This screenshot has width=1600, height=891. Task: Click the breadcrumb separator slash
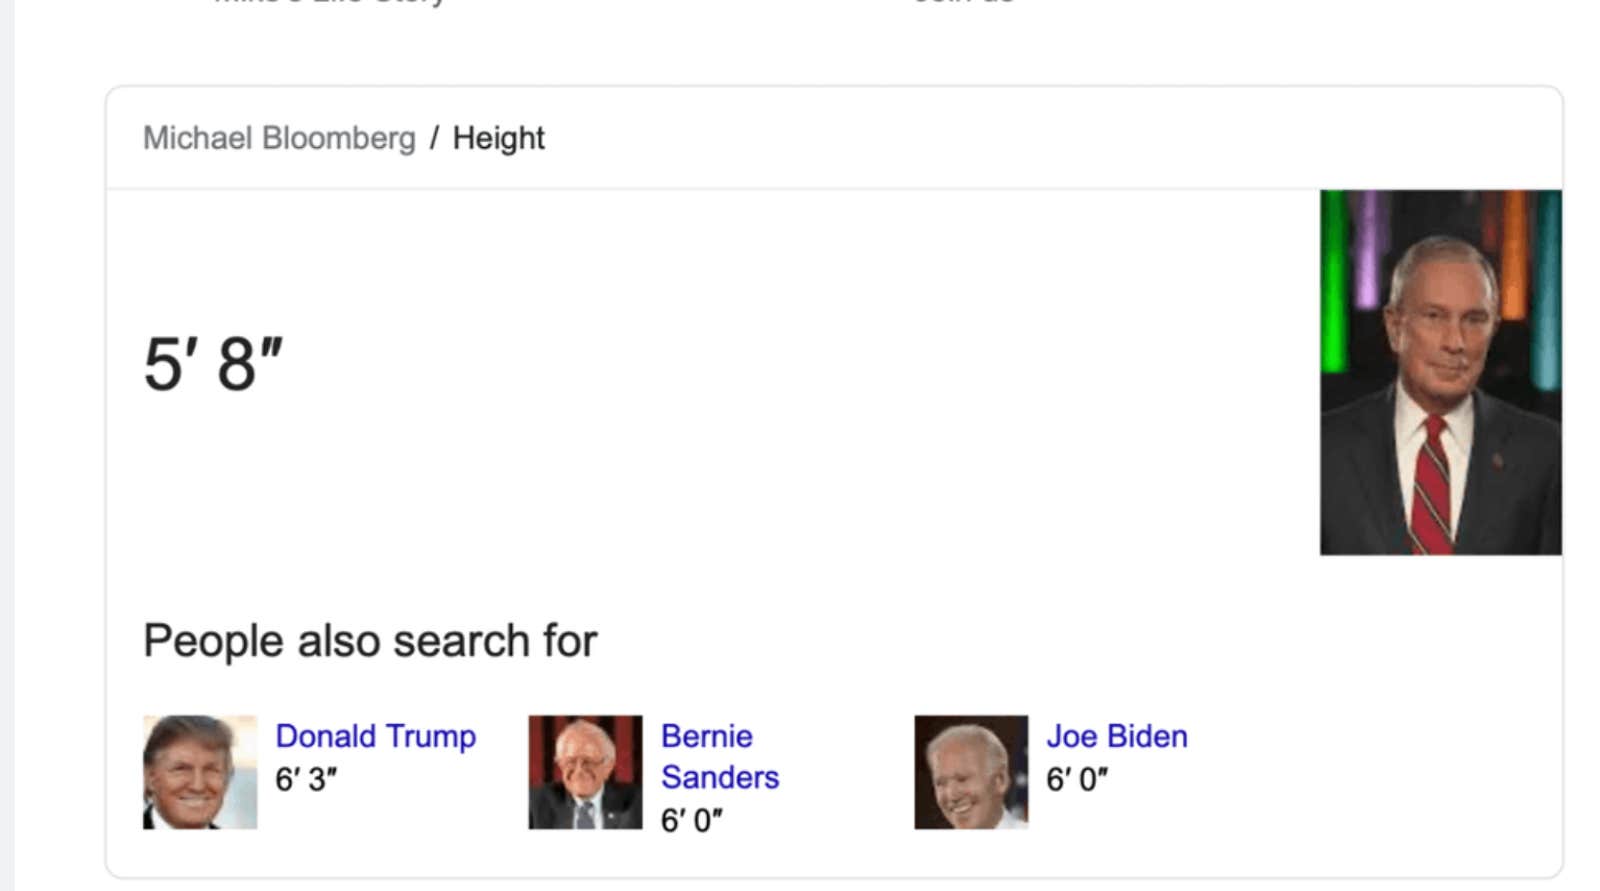(435, 138)
